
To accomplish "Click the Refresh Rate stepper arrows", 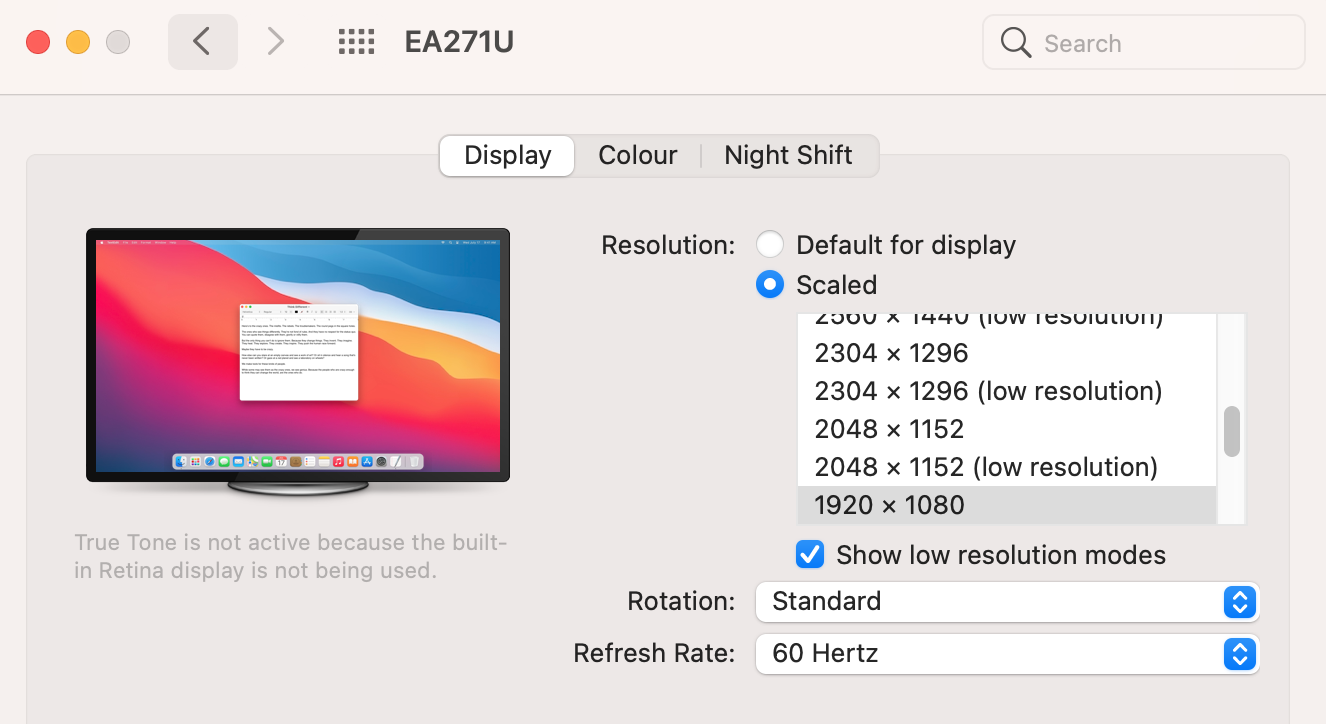I will pos(1239,654).
